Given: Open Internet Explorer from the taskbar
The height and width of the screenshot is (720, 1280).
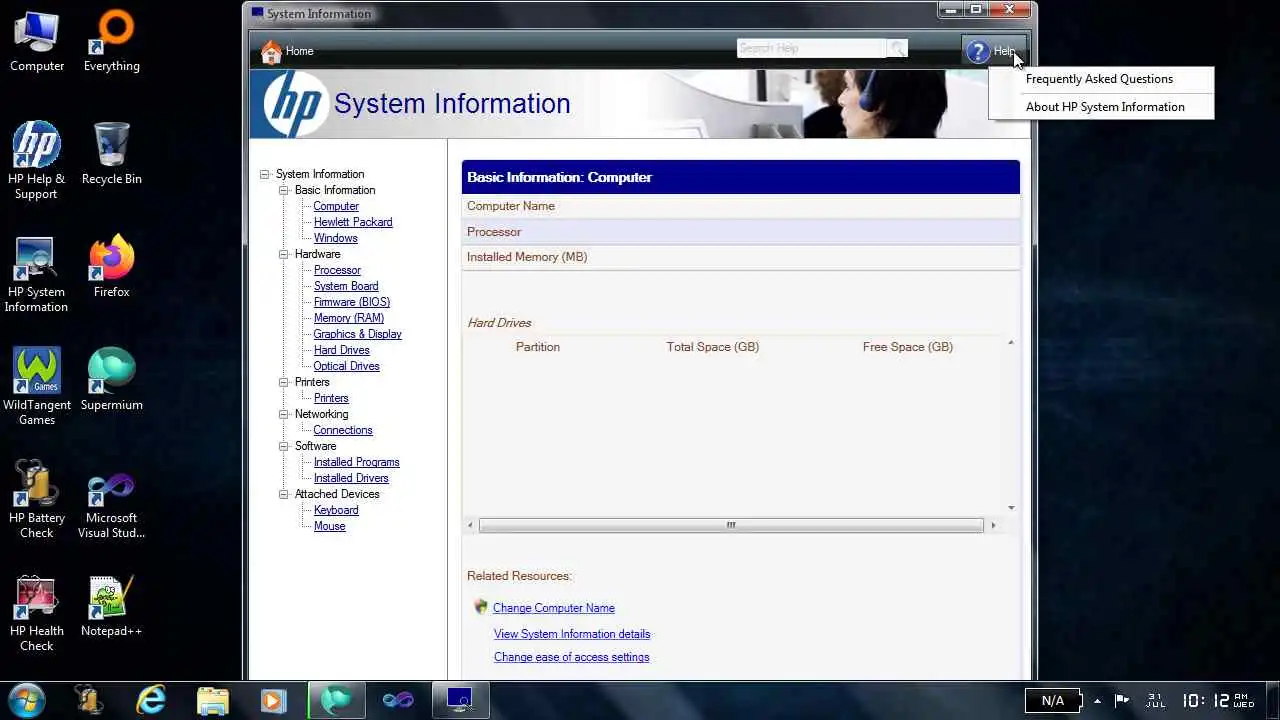Looking at the screenshot, I should coord(151,700).
